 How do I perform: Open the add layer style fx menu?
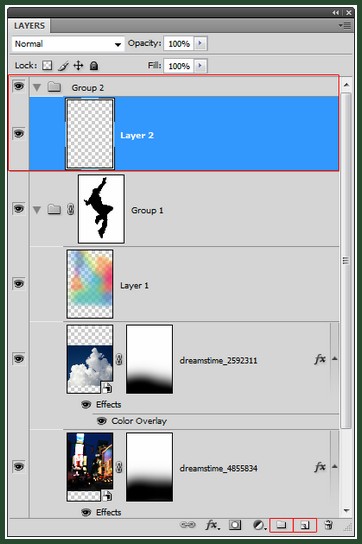[212, 525]
